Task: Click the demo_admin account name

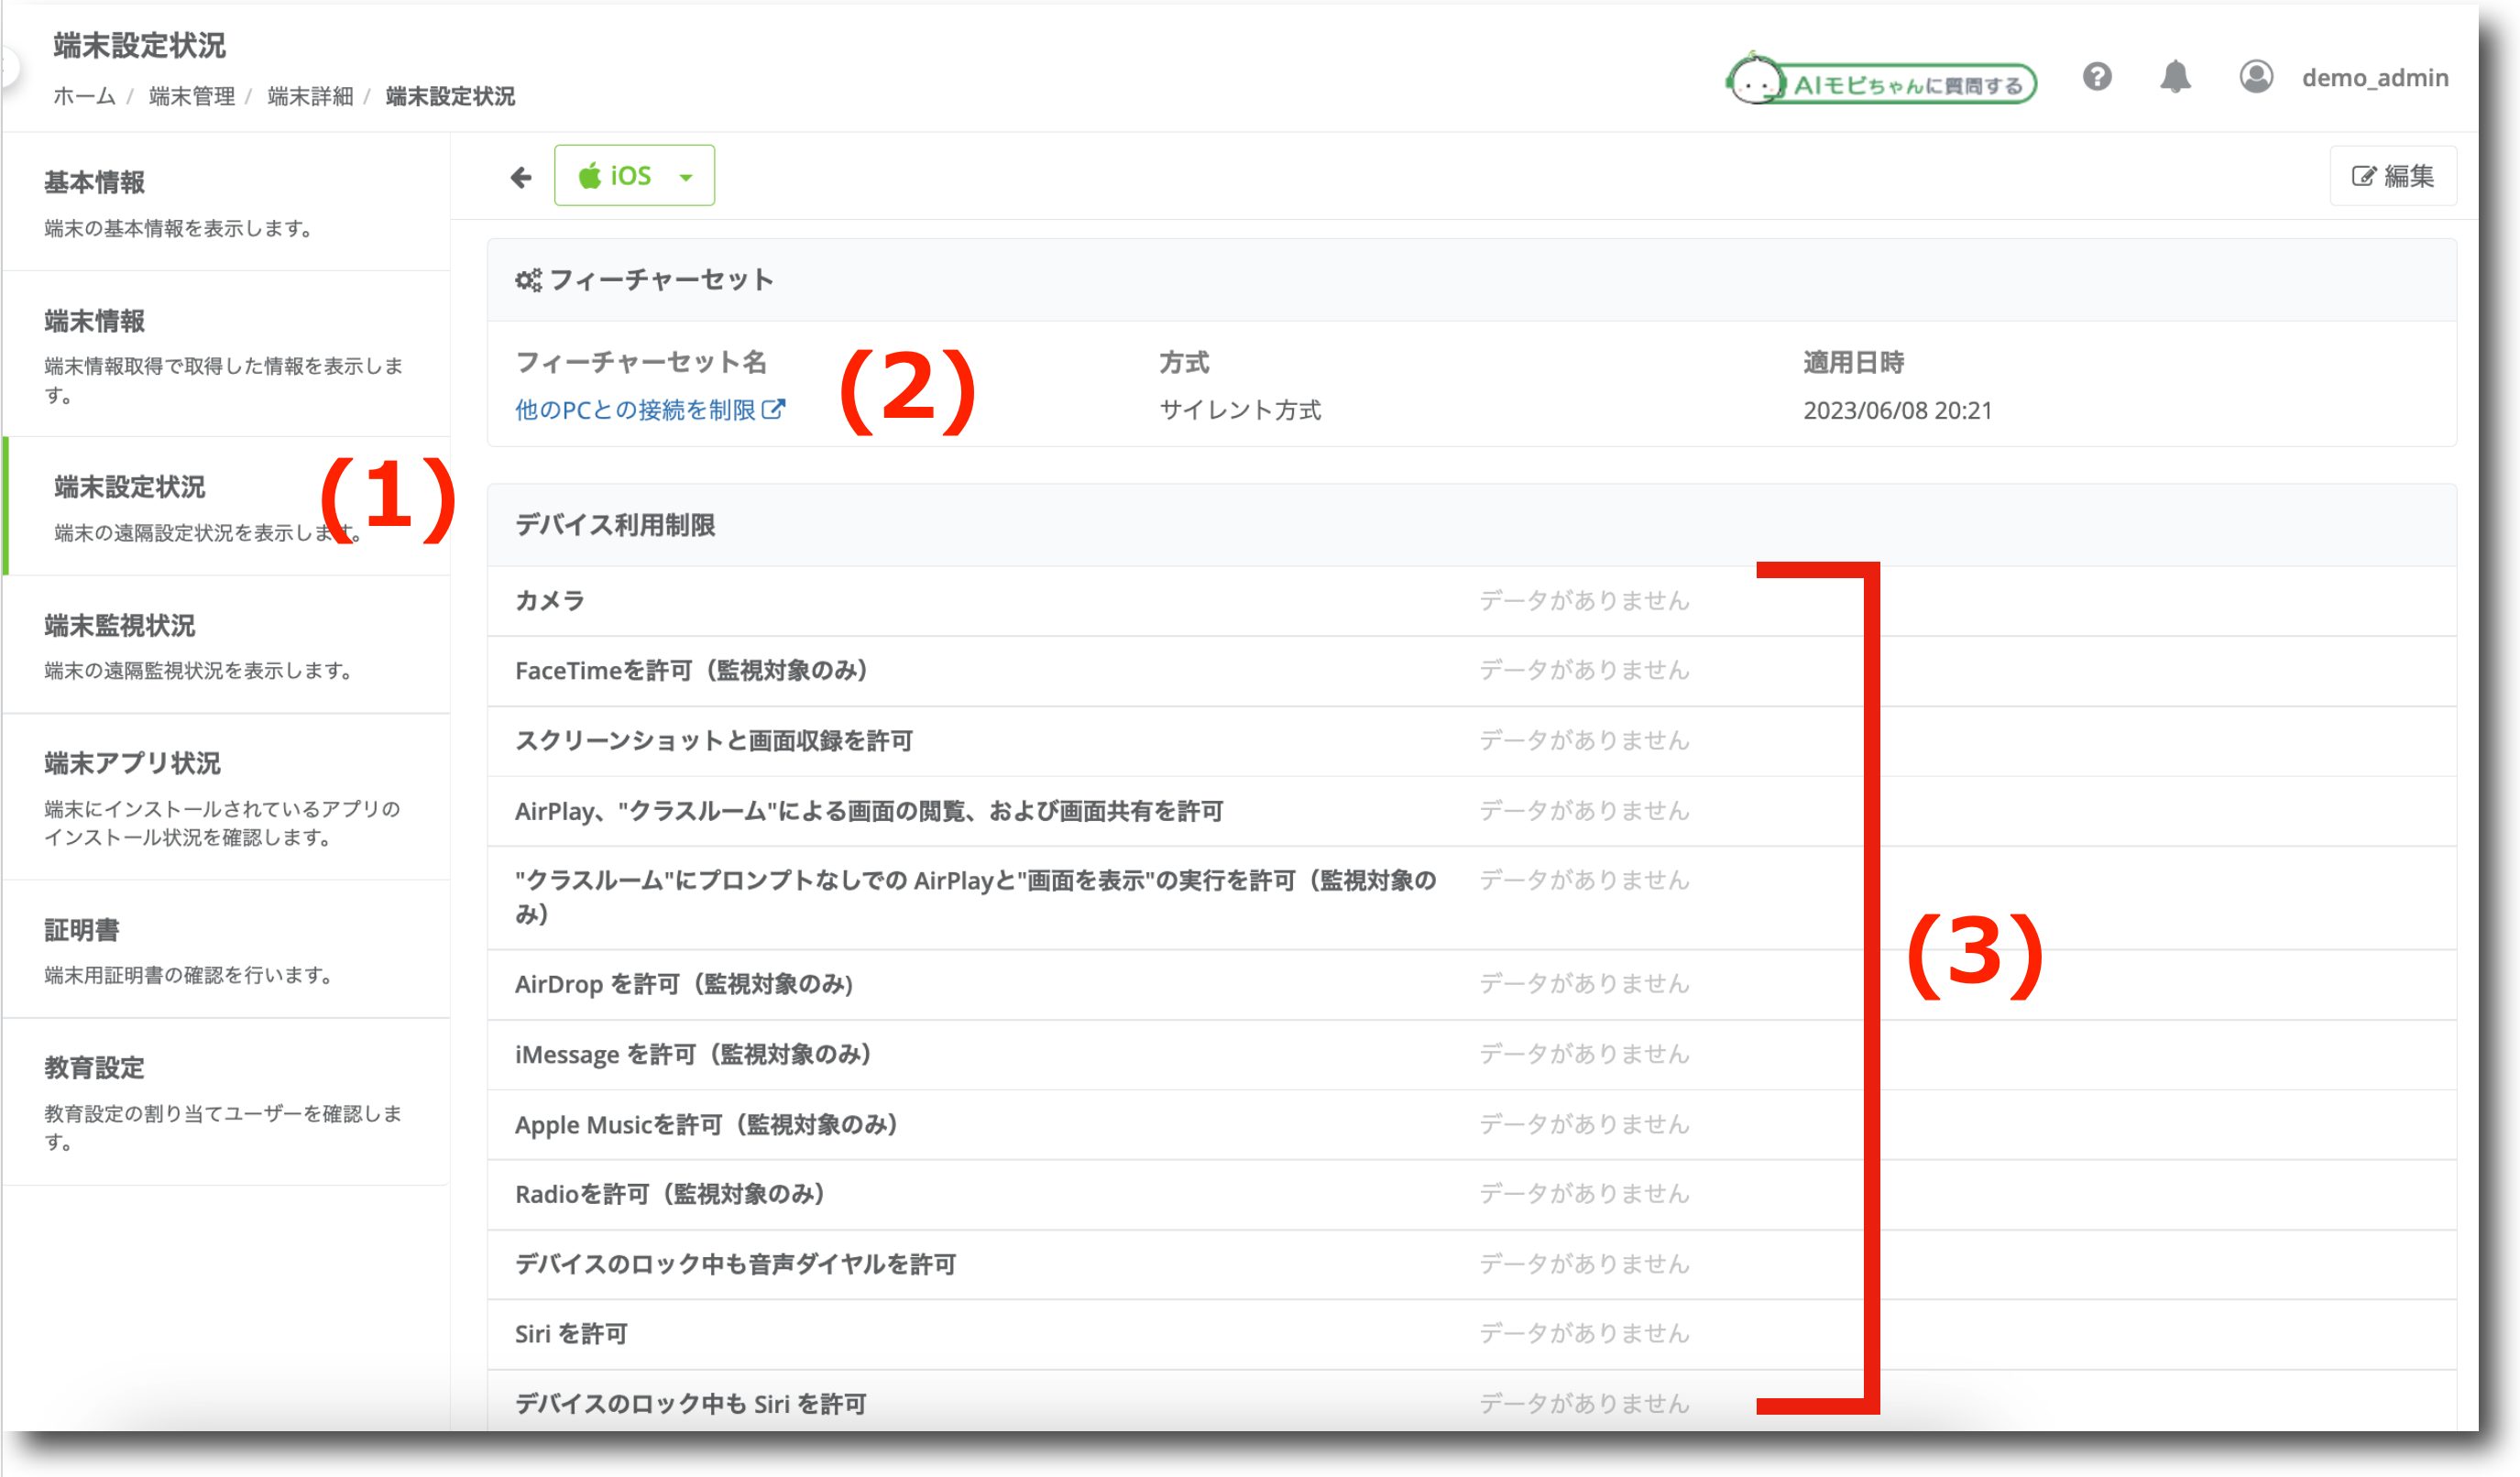Action: click(x=2375, y=78)
